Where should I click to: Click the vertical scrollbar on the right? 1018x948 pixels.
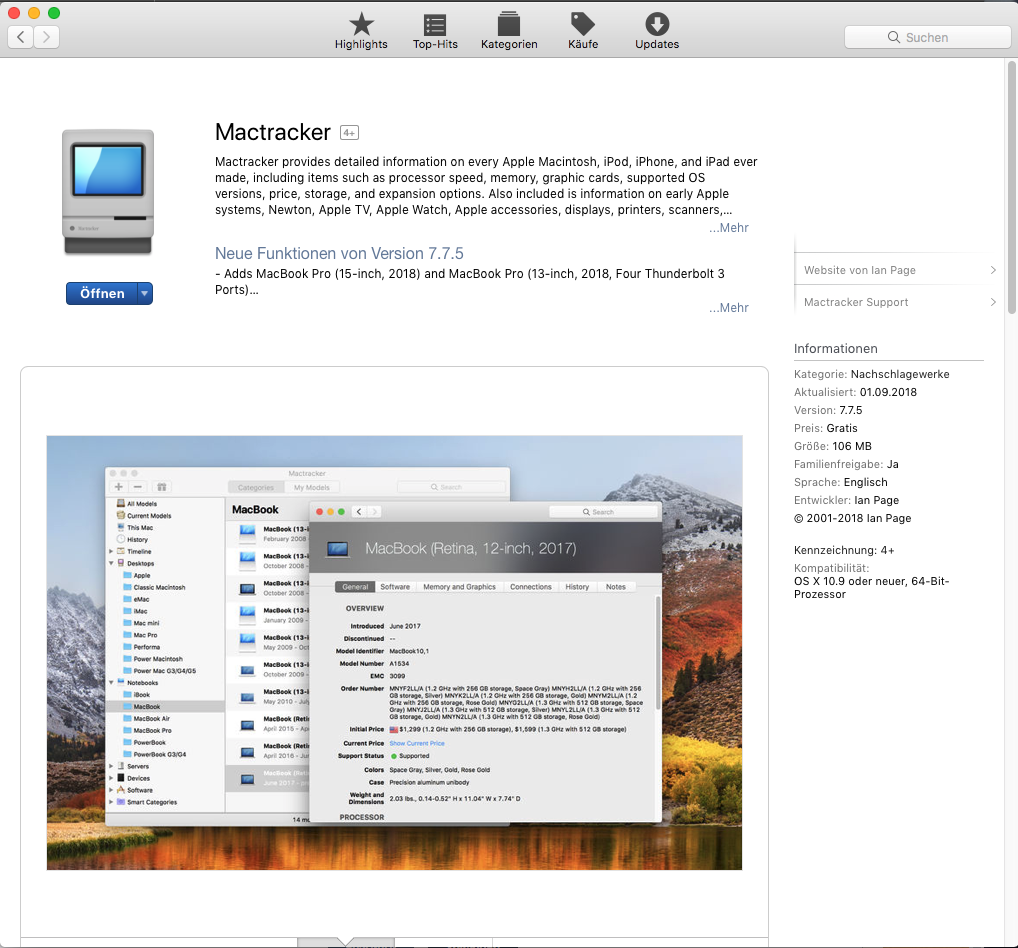point(1012,188)
